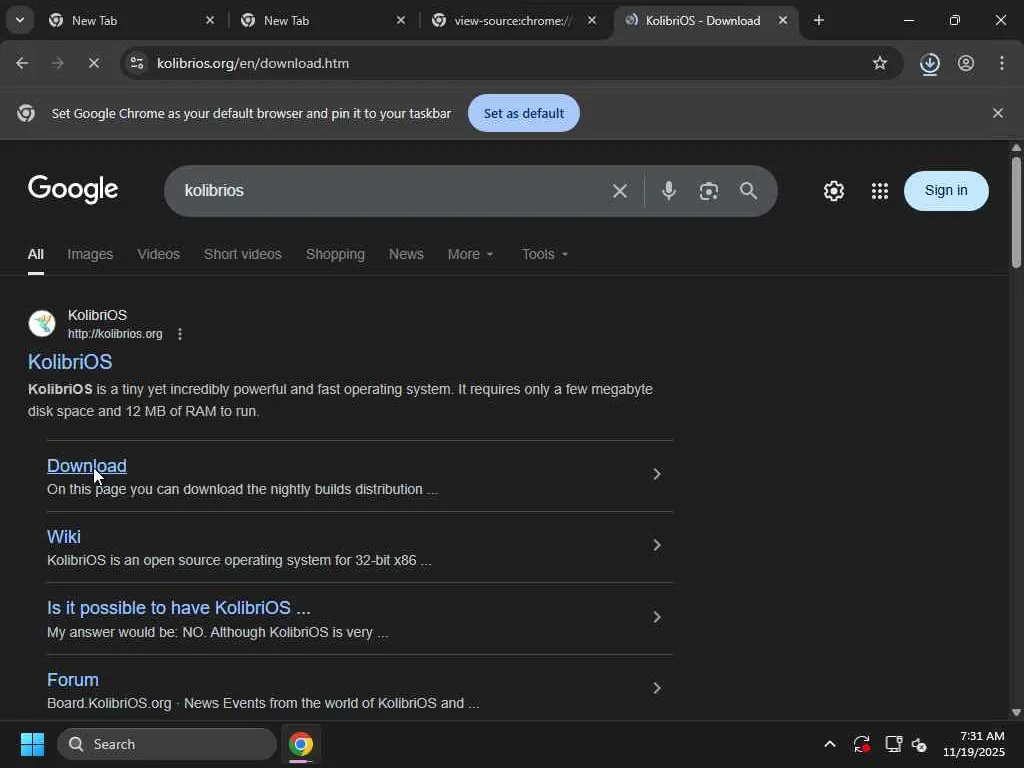Show hidden system tray icons
Viewport: 1024px width, 768px height.
pos(829,744)
